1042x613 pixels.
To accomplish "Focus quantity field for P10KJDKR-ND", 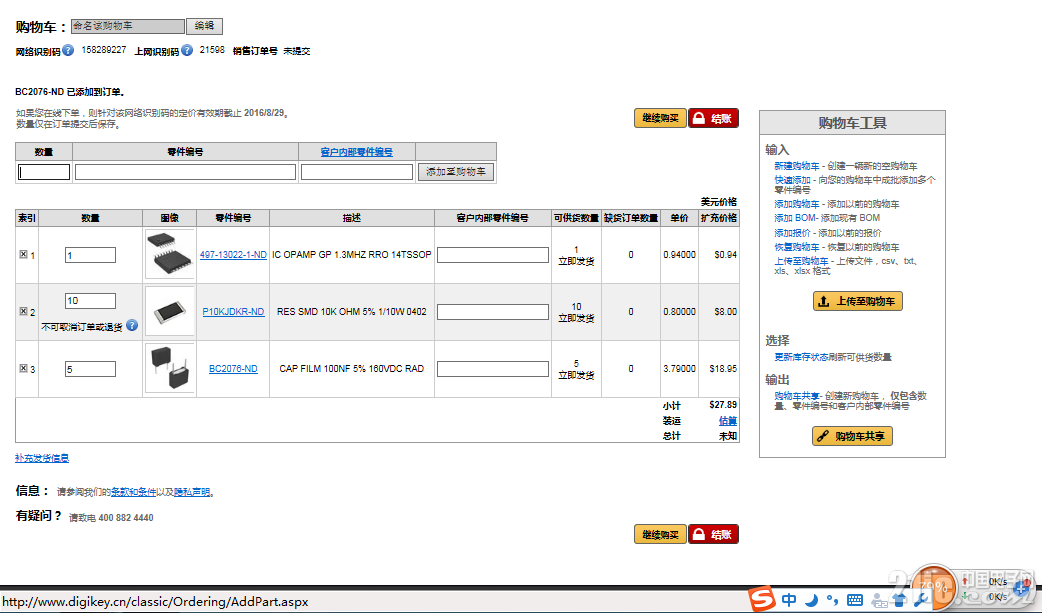I will (90, 301).
